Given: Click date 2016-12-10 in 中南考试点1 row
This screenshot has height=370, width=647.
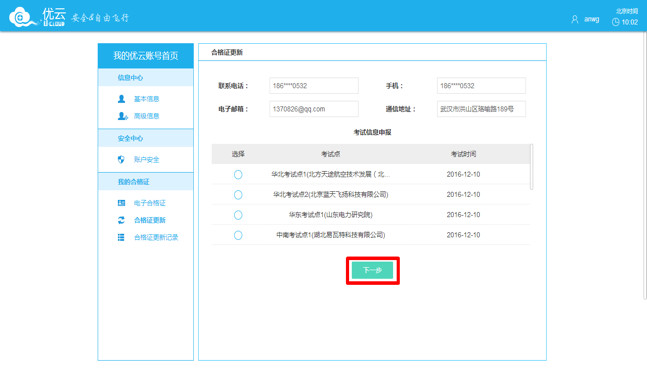Looking at the screenshot, I should point(463,235).
